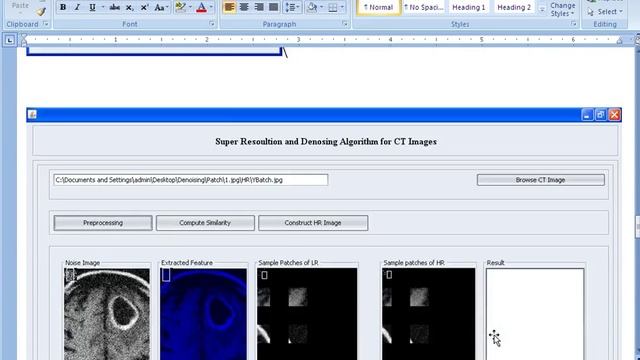640x360 pixels.
Task: Apply text highlight color
Action: point(180,7)
